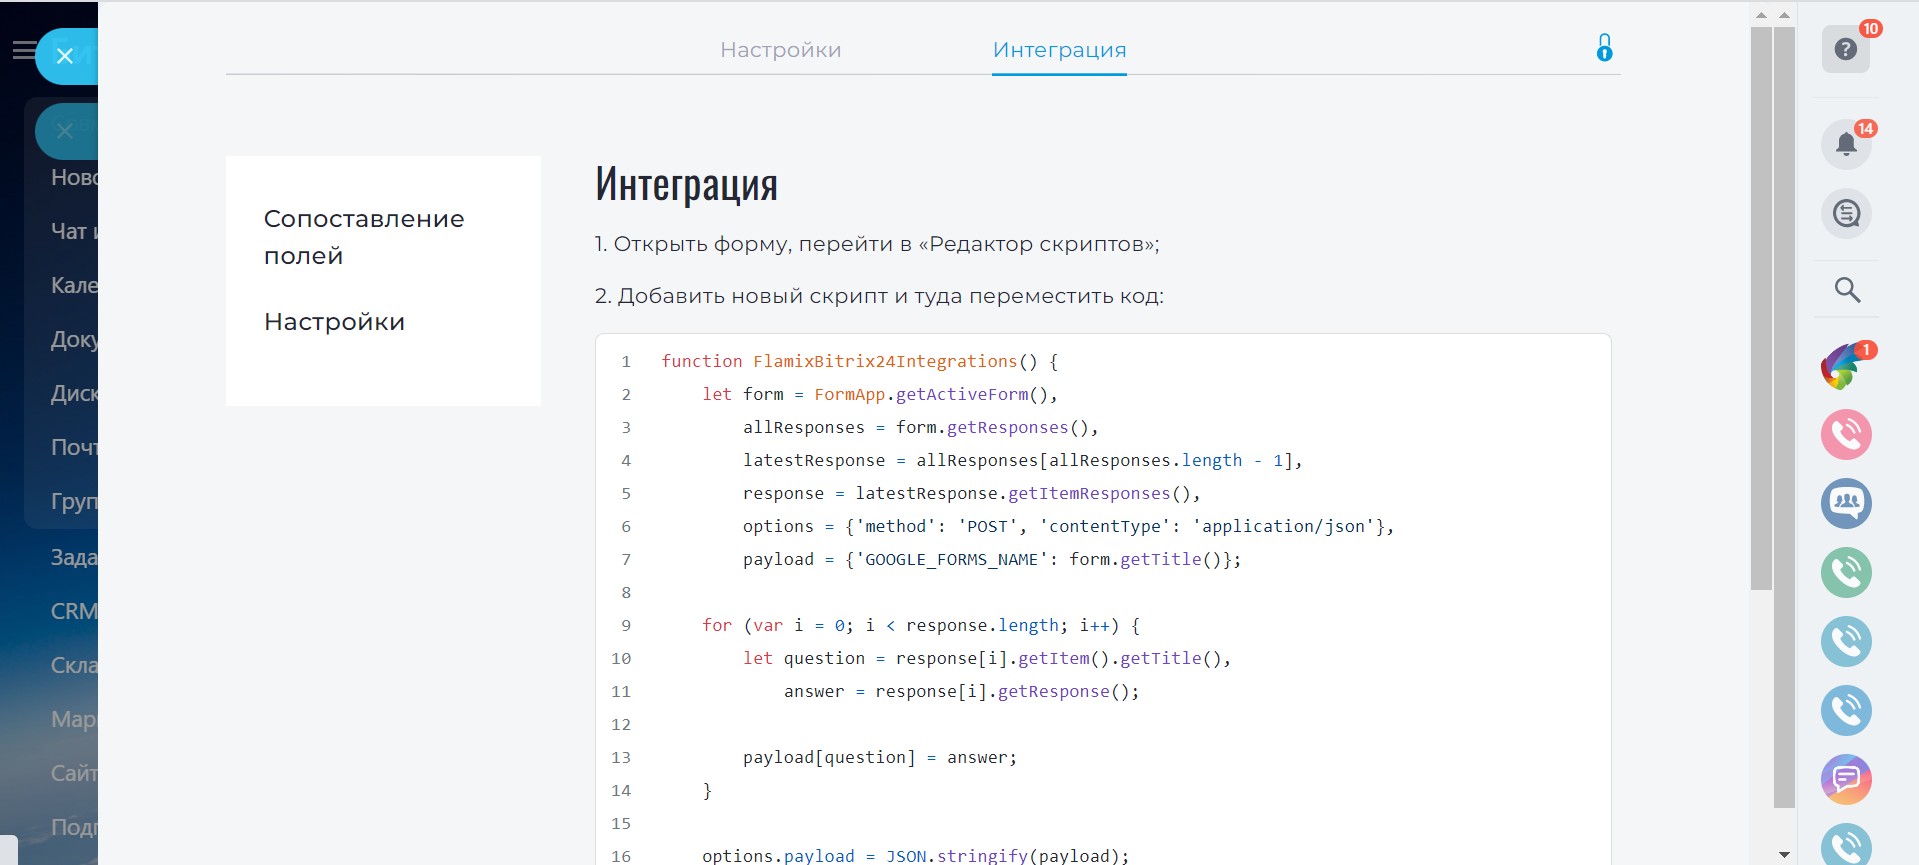Viewport: 1919px width, 865px height.
Task: Click the blue padlock icon
Action: point(1604,48)
